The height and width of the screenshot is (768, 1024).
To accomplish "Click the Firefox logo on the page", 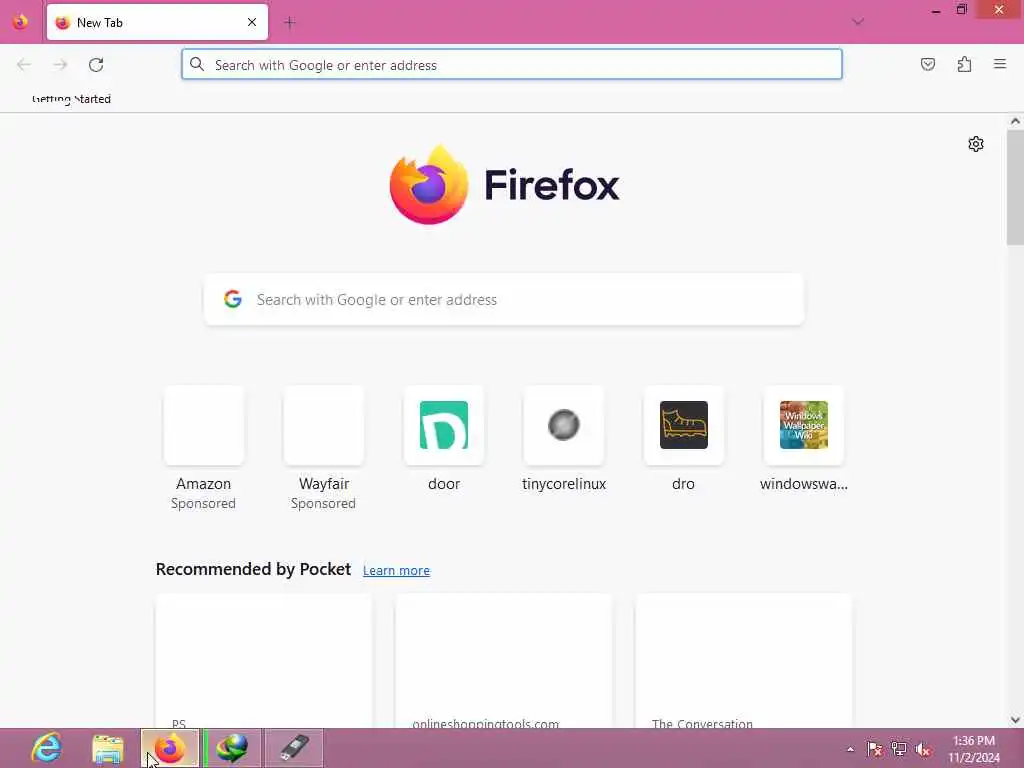I will click(504, 185).
